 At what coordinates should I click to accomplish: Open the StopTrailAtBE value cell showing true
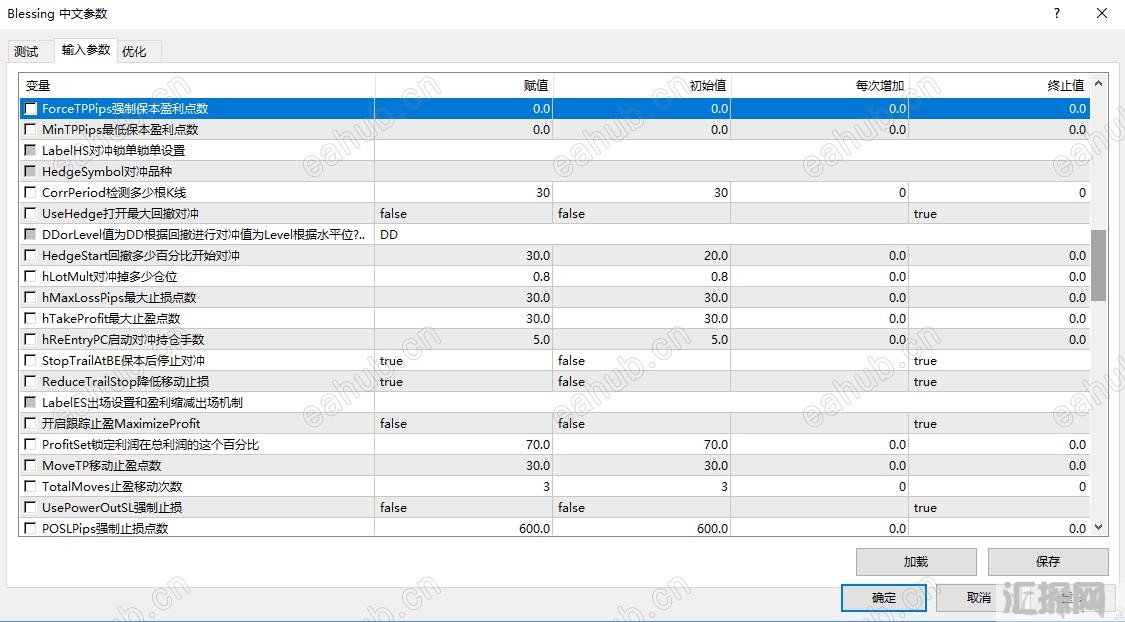coord(463,361)
